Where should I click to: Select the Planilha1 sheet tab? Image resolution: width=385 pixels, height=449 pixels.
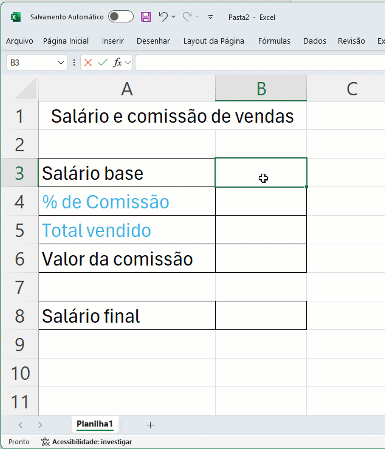(x=95, y=424)
